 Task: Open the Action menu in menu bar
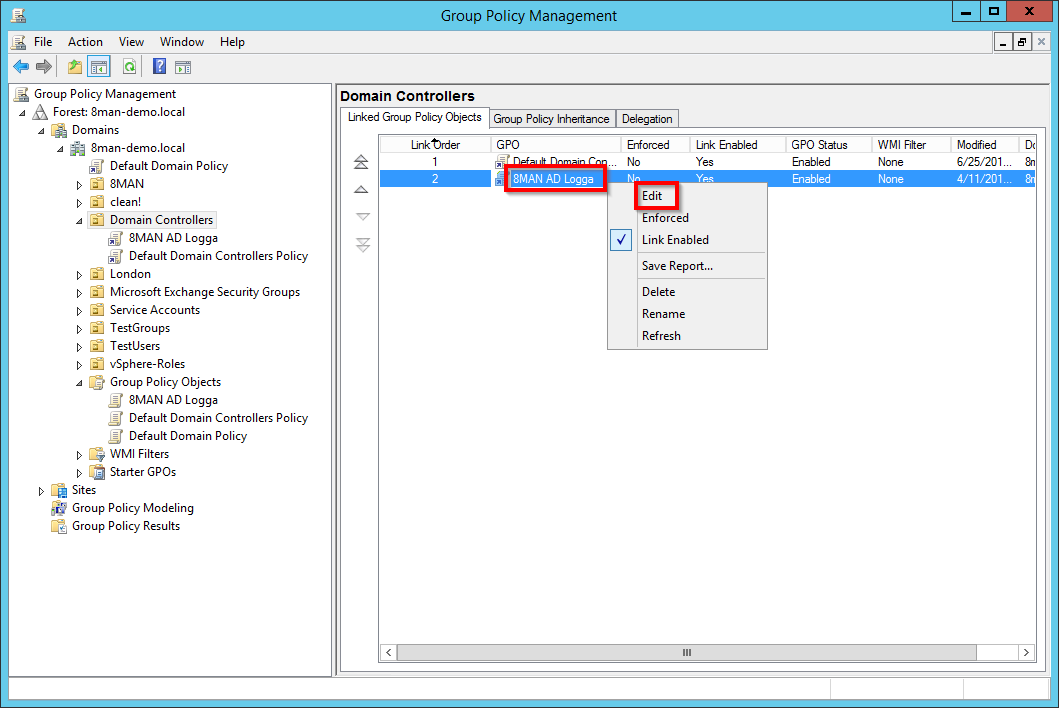[85, 42]
